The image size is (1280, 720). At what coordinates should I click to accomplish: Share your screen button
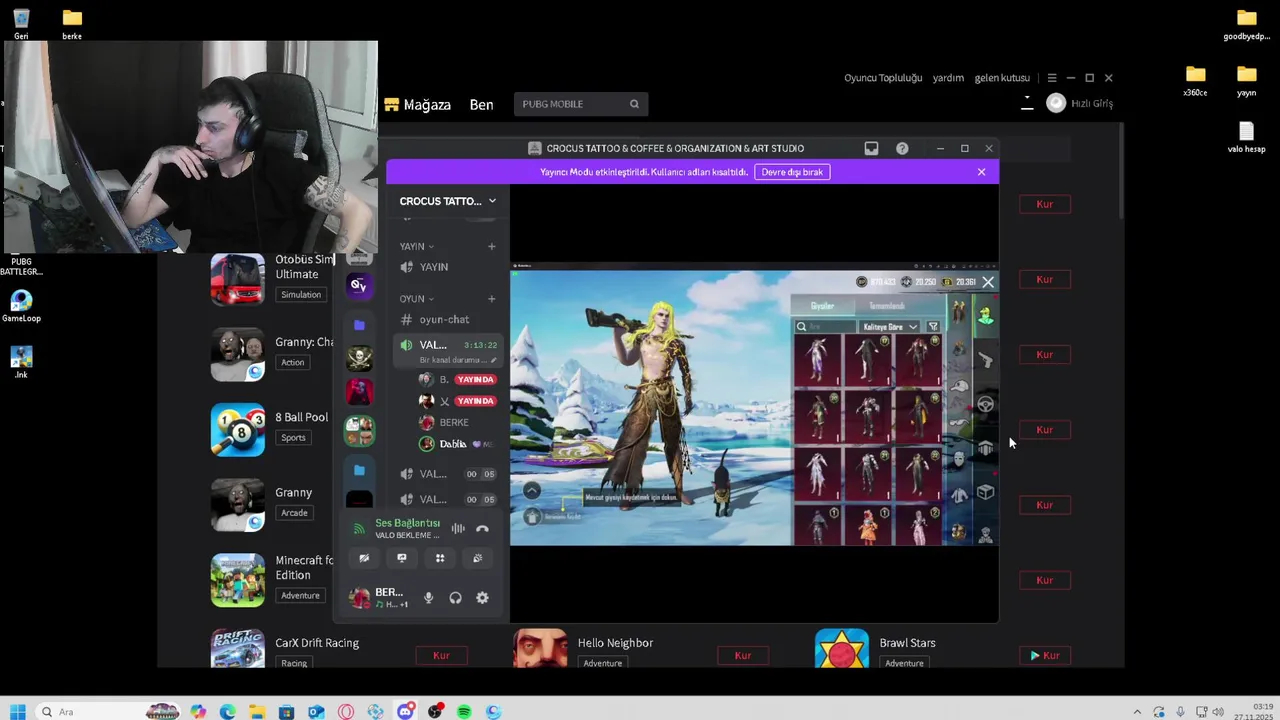(x=402, y=558)
